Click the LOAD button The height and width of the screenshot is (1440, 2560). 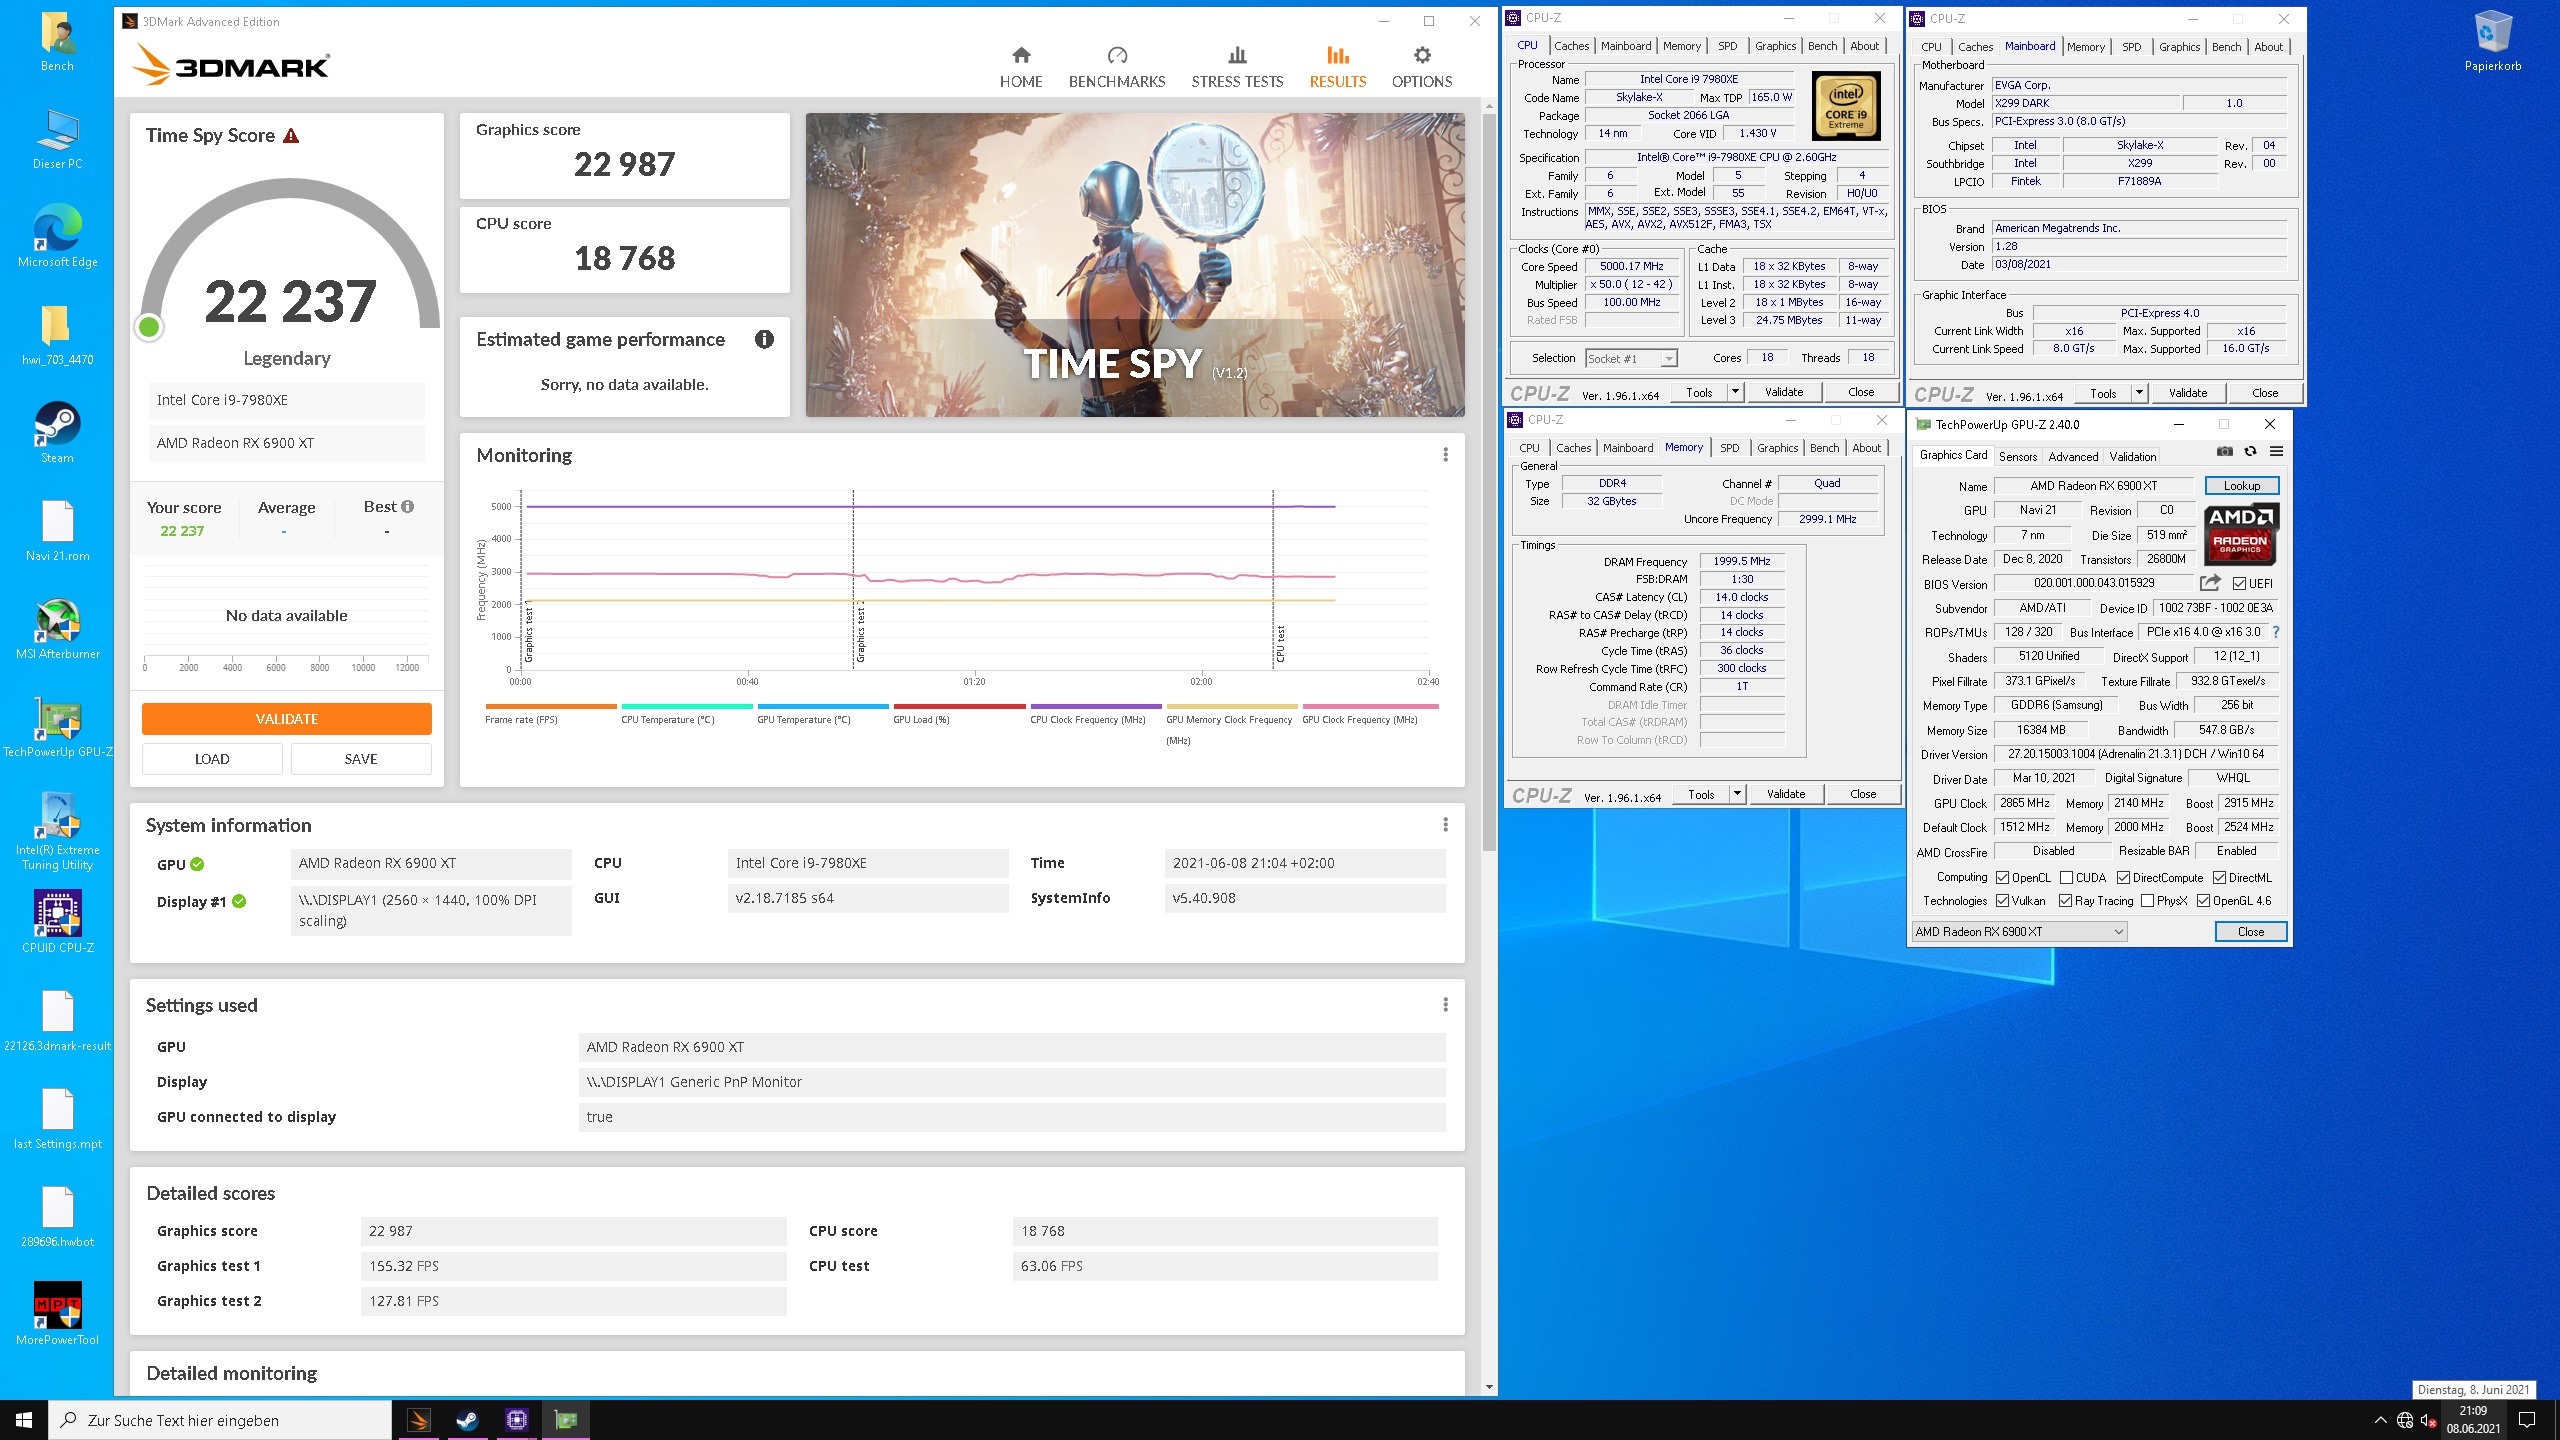tap(212, 759)
